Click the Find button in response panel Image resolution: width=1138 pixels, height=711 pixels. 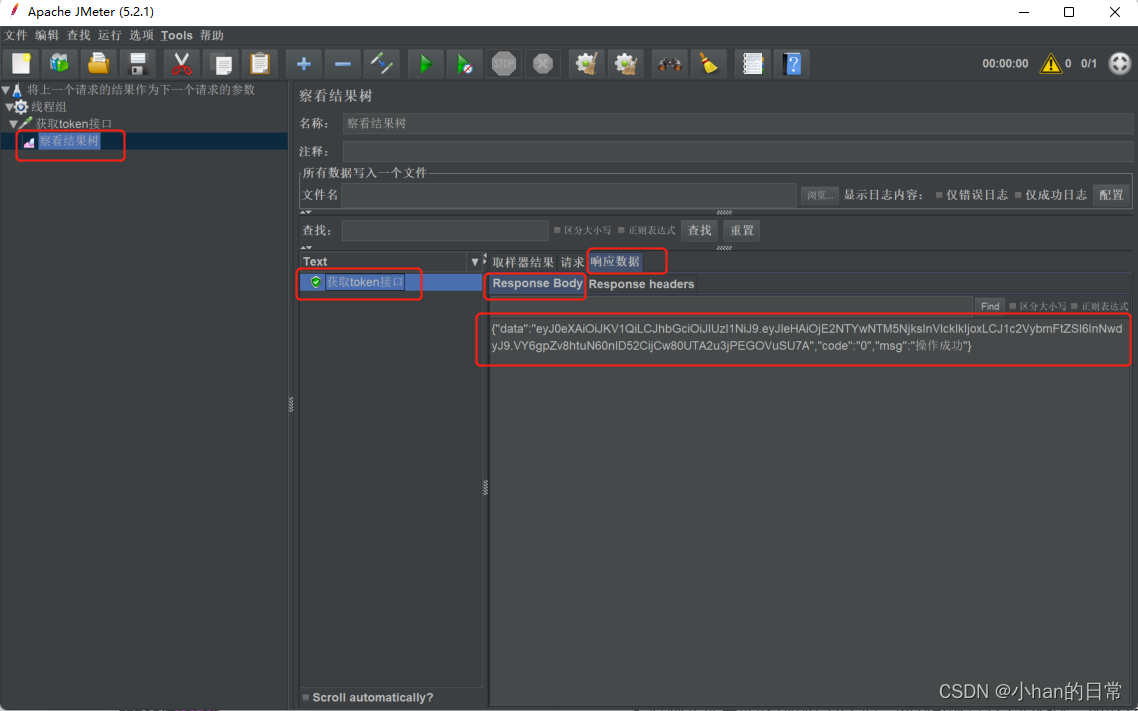pyautogui.click(x=990, y=307)
